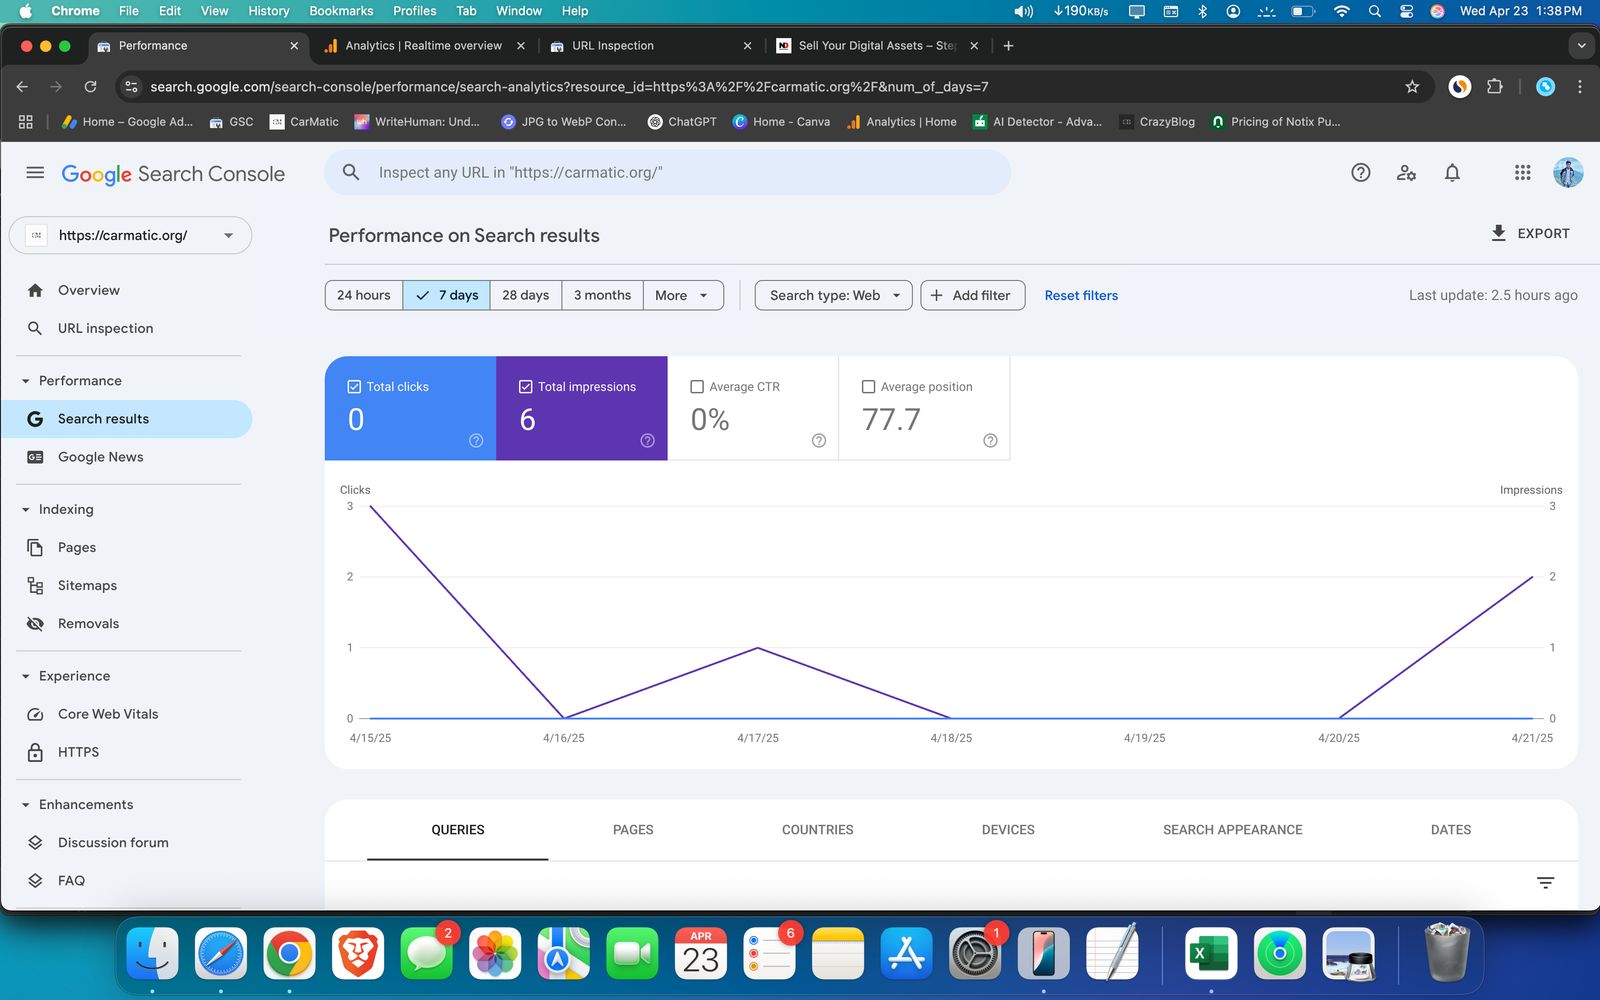1600x1000 pixels.
Task: Click the help icon in Total clicks card
Action: click(x=476, y=441)
